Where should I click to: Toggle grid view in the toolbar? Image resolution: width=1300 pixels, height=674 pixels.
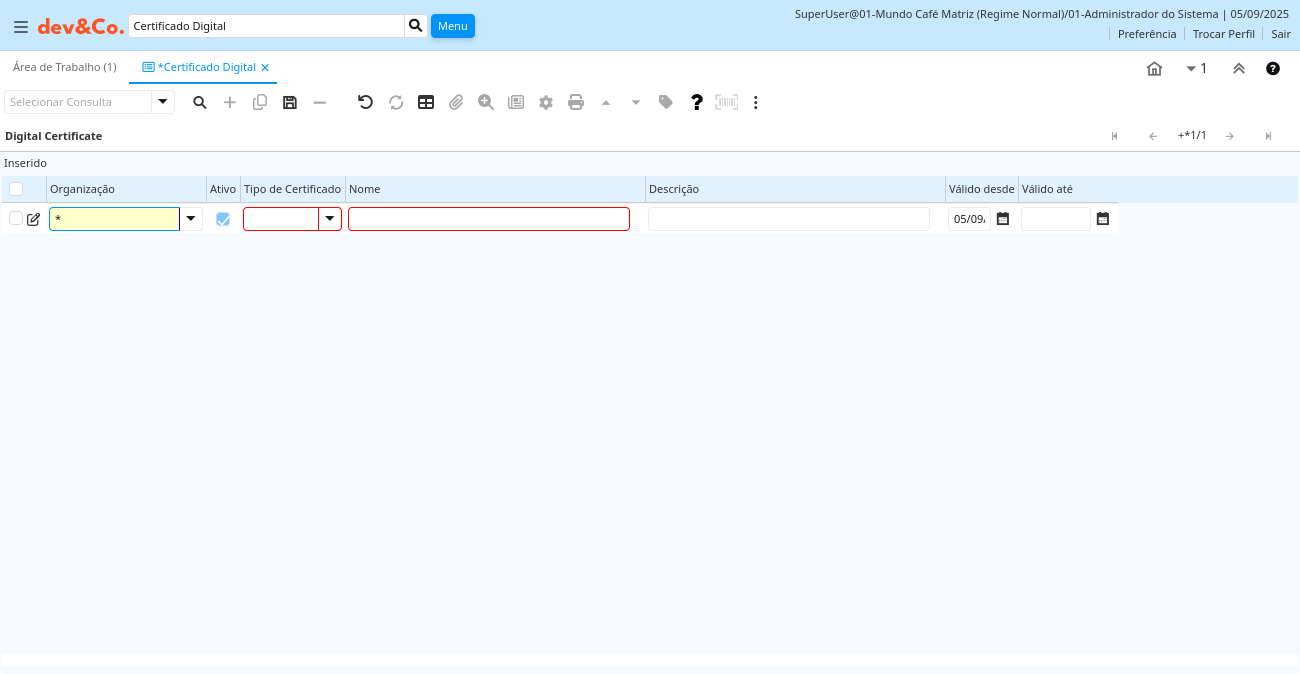tap(426, 102)
